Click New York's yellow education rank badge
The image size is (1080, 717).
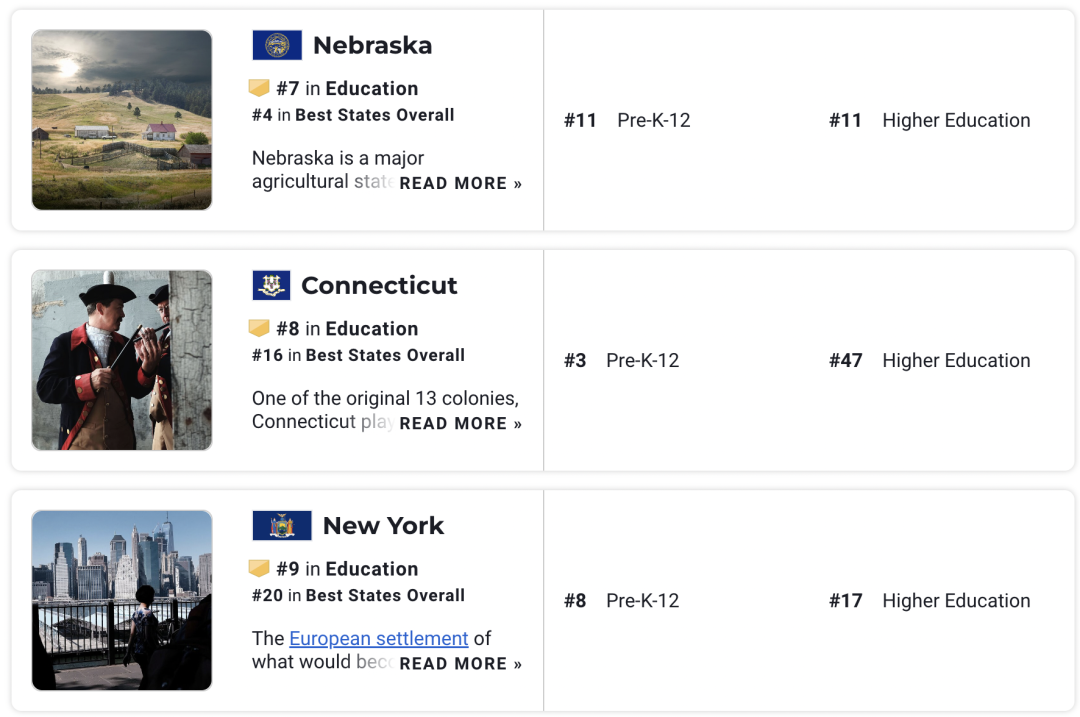[259, 568]
